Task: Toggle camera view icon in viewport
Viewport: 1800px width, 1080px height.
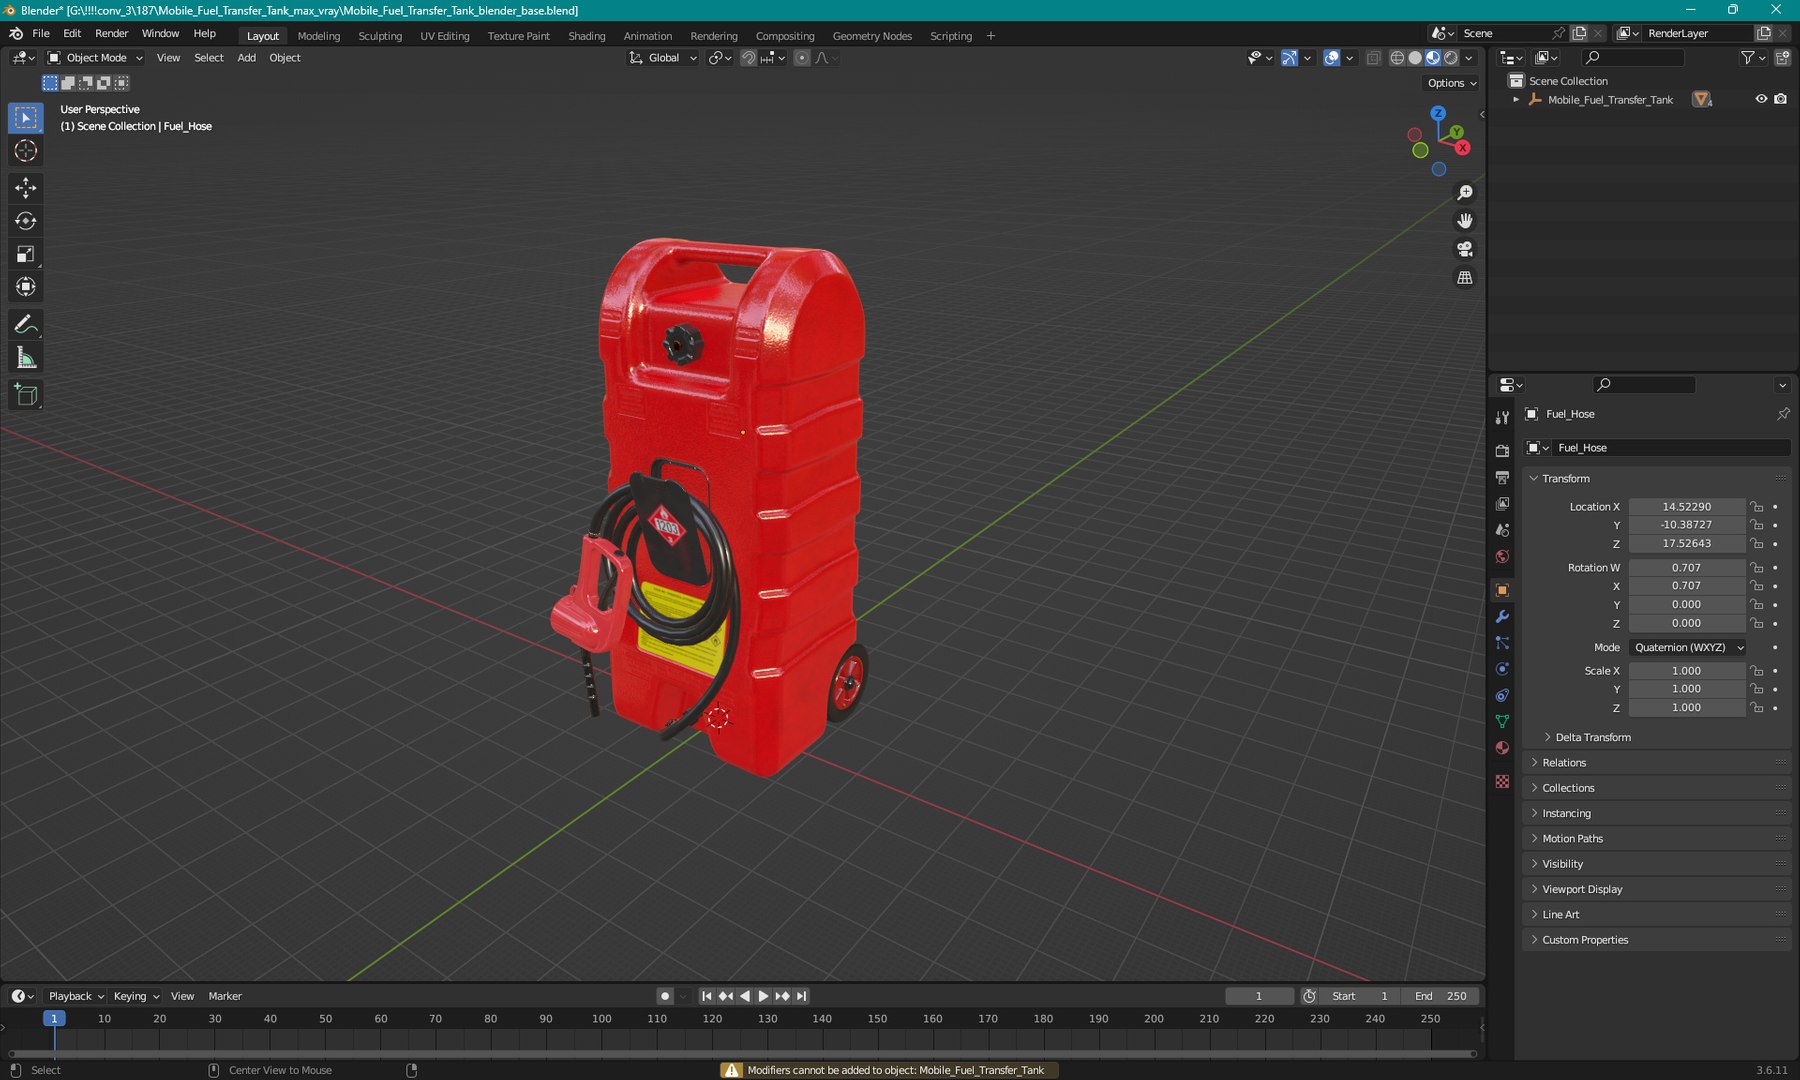Action: pyautogui.click(x=1465, y=249)
